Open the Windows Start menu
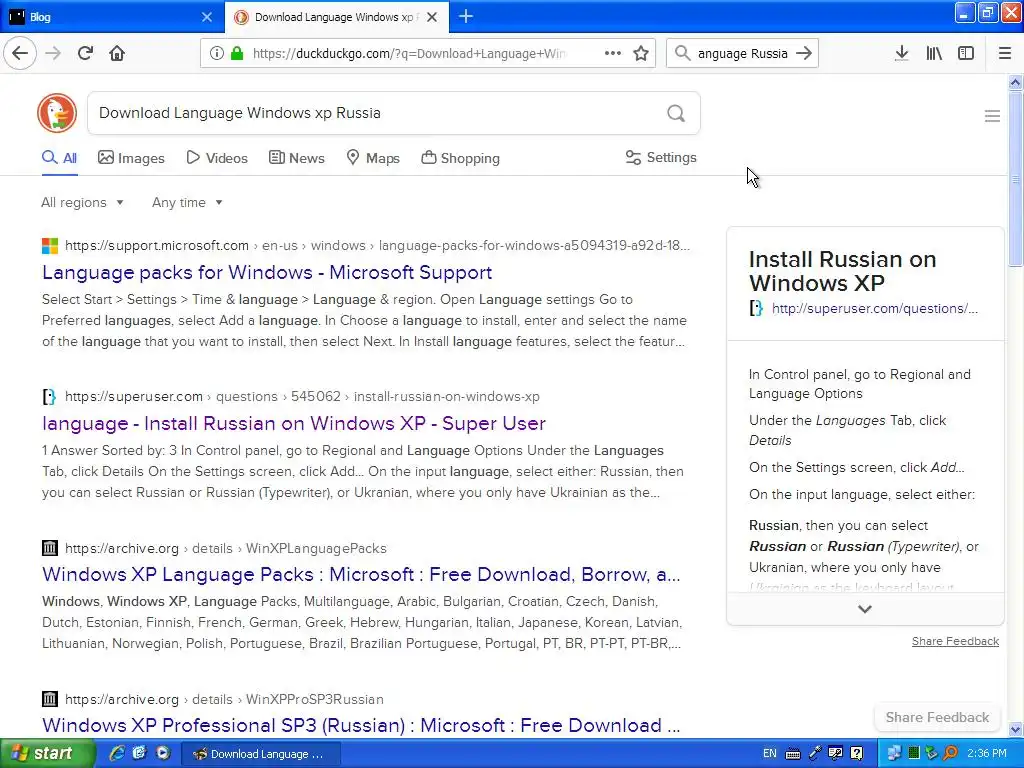Viewport: 1024px width, 768px height. (x=46, y=754)
